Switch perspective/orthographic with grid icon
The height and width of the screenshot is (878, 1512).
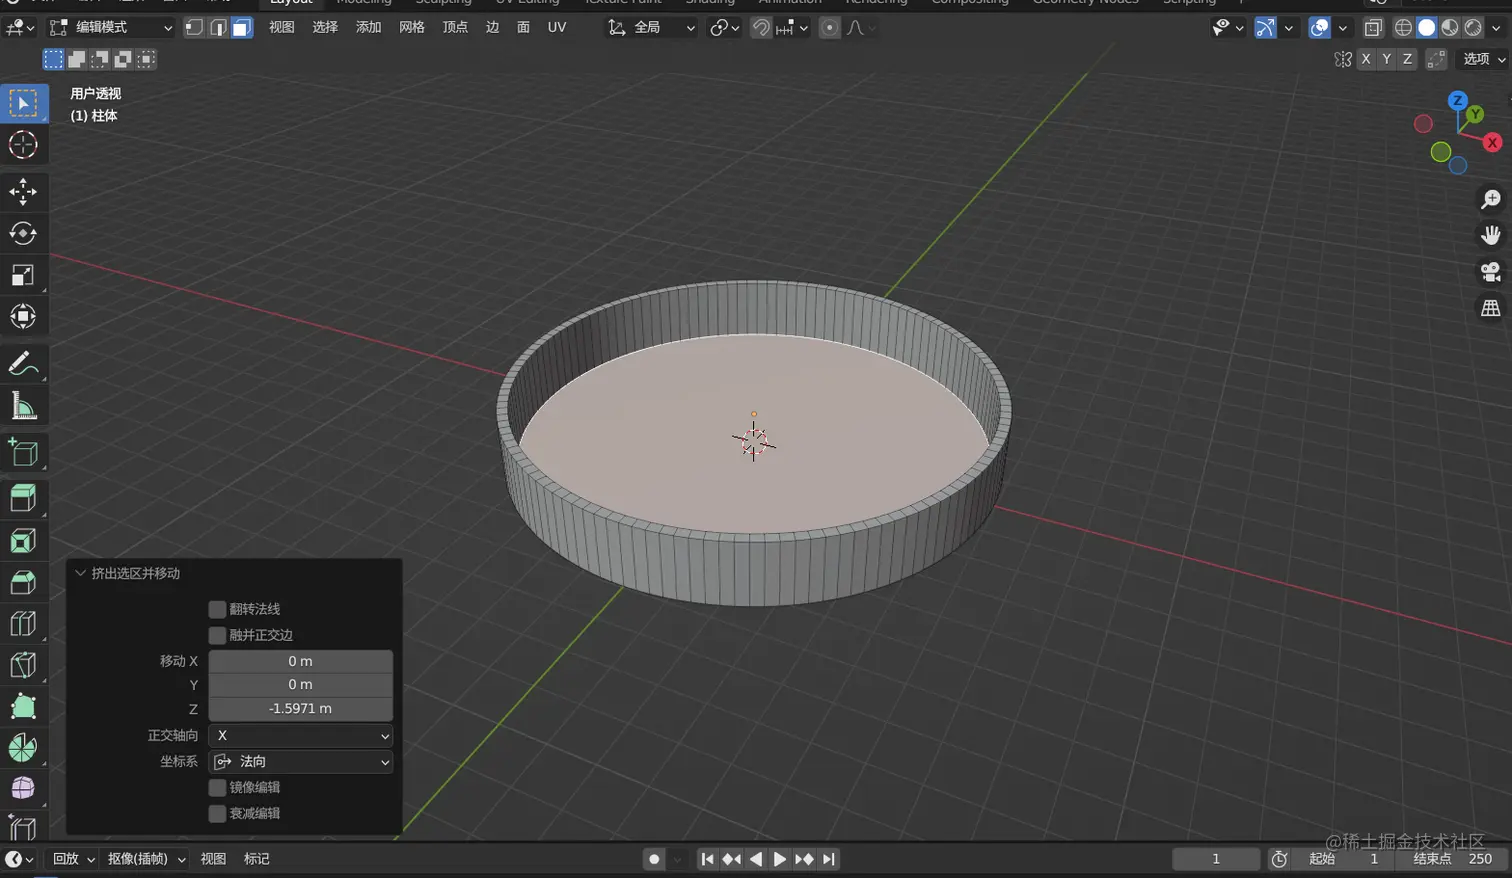[1490, 308]
